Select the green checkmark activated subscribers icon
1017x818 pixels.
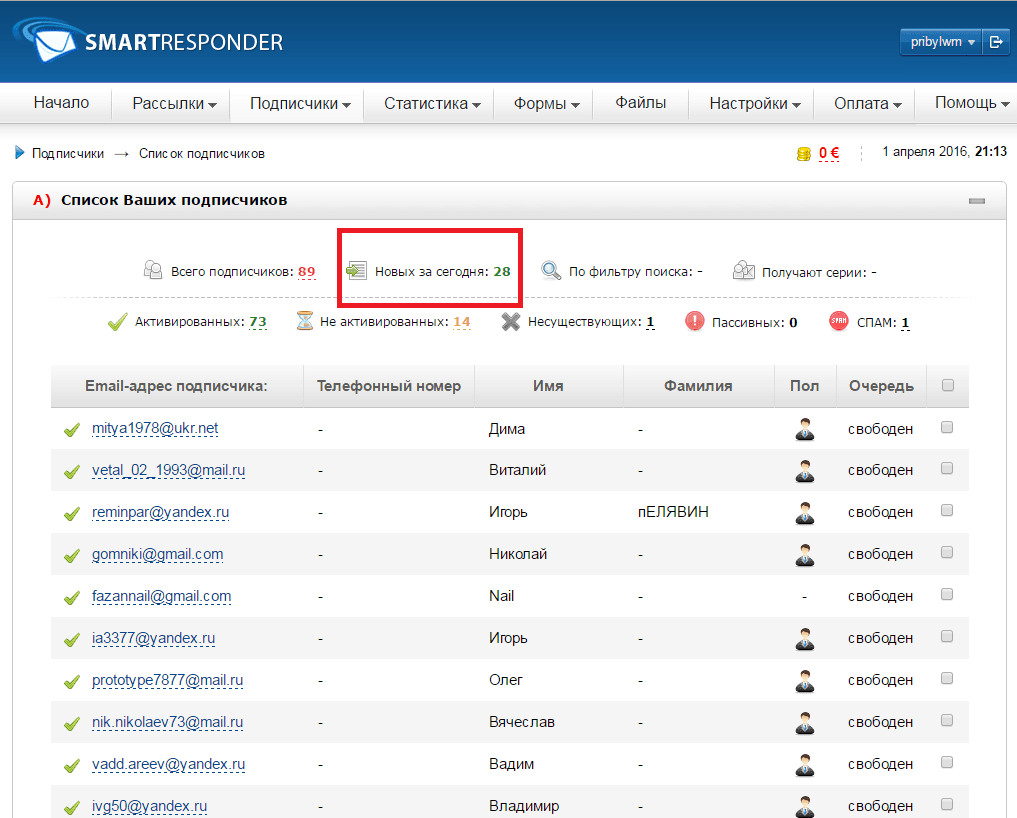point(117,321)
